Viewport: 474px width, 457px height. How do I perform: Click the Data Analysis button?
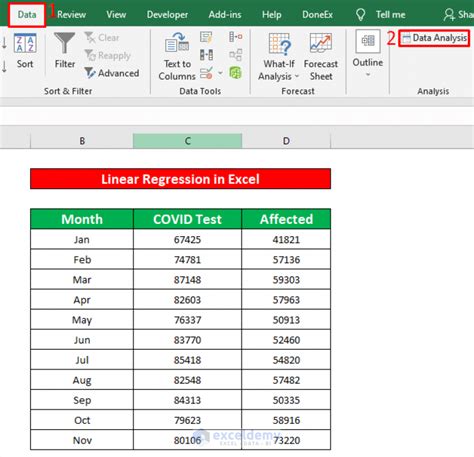(434, 38)
